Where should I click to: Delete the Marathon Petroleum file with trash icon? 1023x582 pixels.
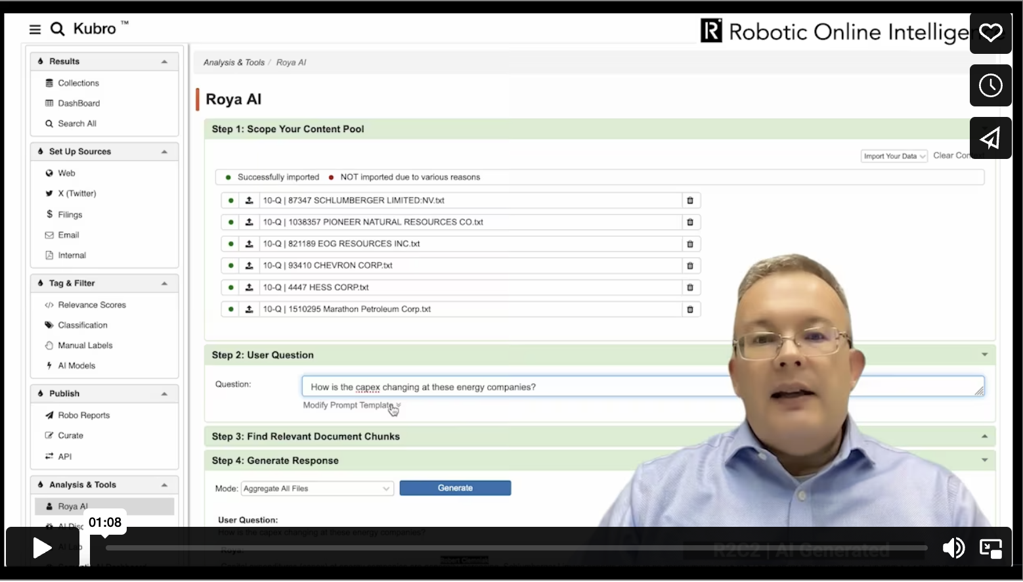pos(690,309)
